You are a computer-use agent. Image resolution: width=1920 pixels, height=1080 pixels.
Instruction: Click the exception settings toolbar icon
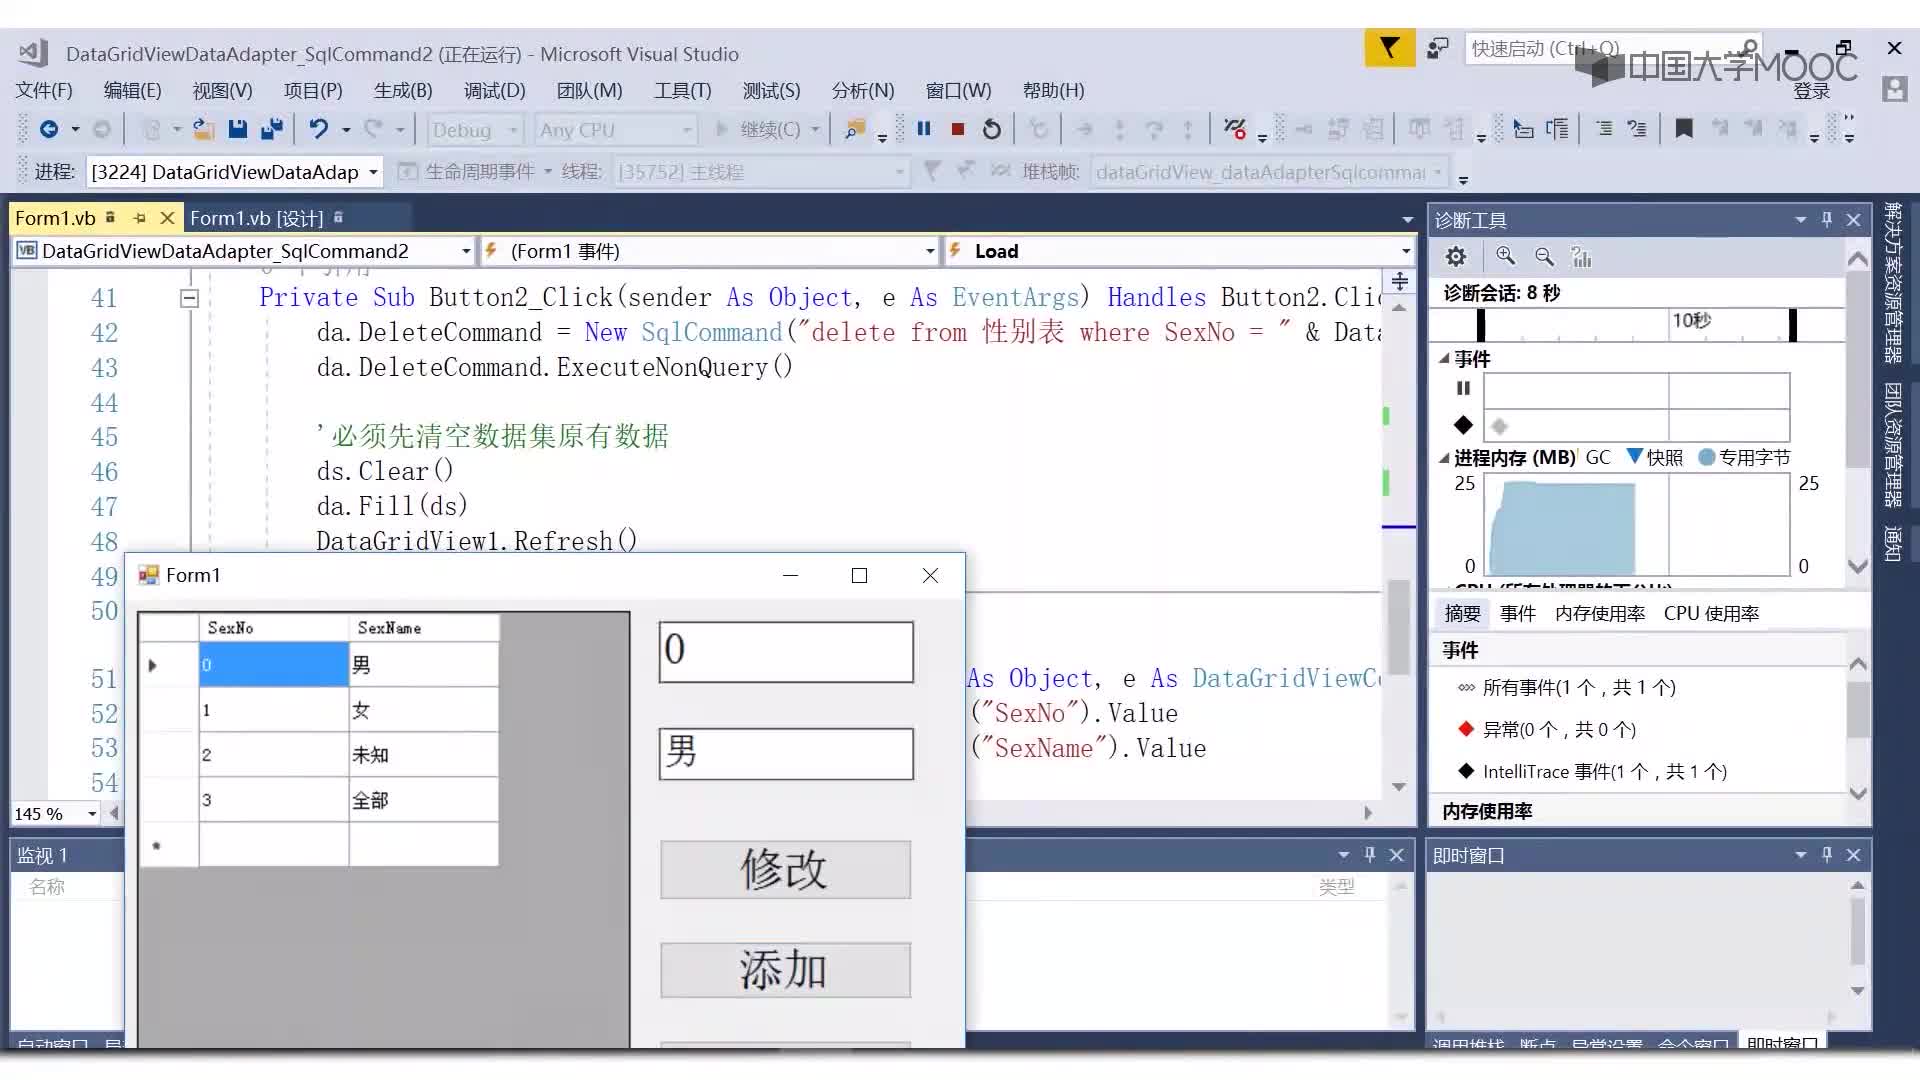pos(1234,129)
